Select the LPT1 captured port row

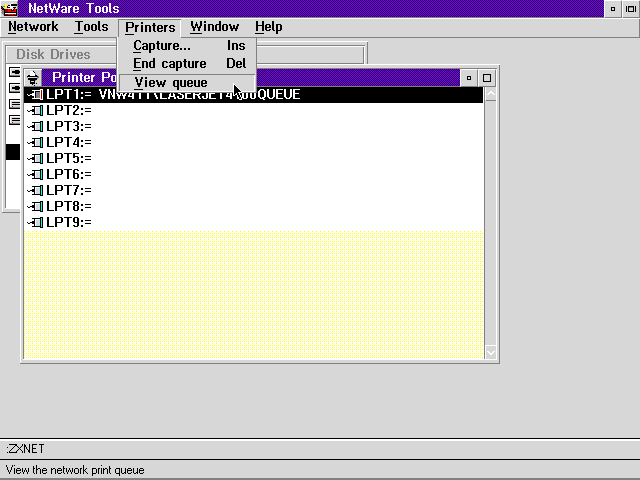(x=253, y=95)
